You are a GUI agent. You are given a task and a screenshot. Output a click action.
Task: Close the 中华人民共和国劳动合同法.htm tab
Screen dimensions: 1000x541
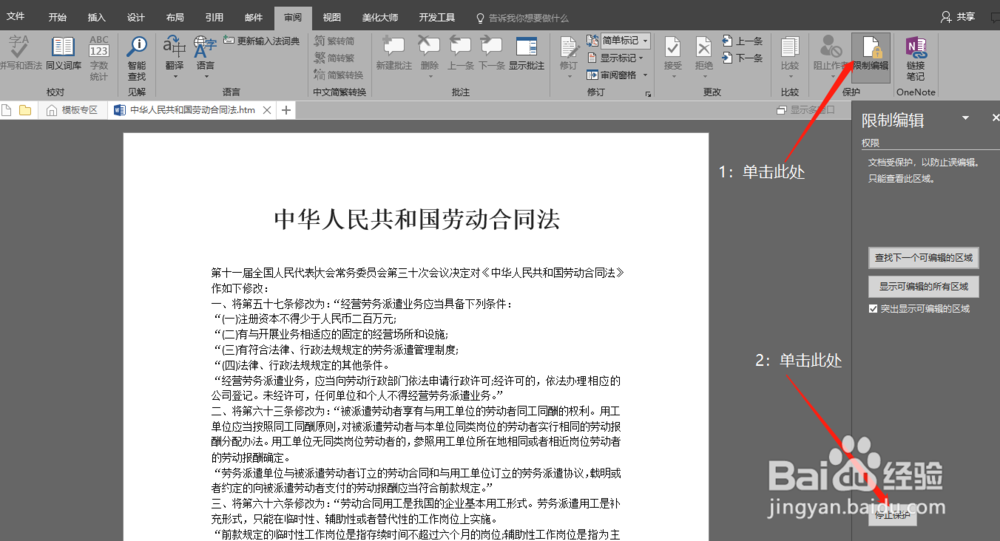[267, 110]
